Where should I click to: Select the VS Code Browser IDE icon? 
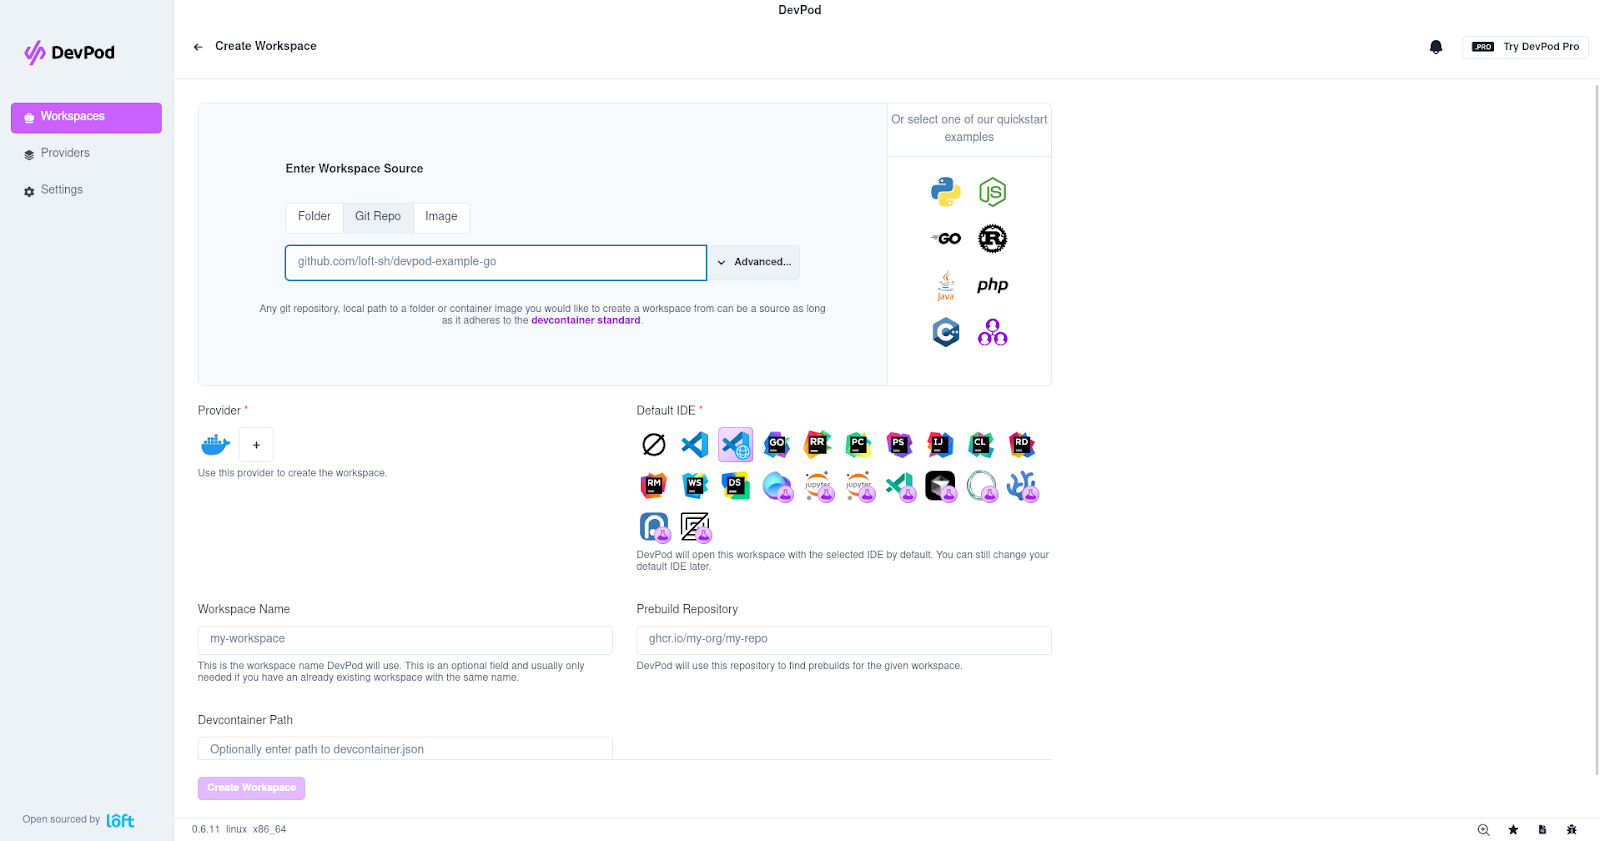736,444
